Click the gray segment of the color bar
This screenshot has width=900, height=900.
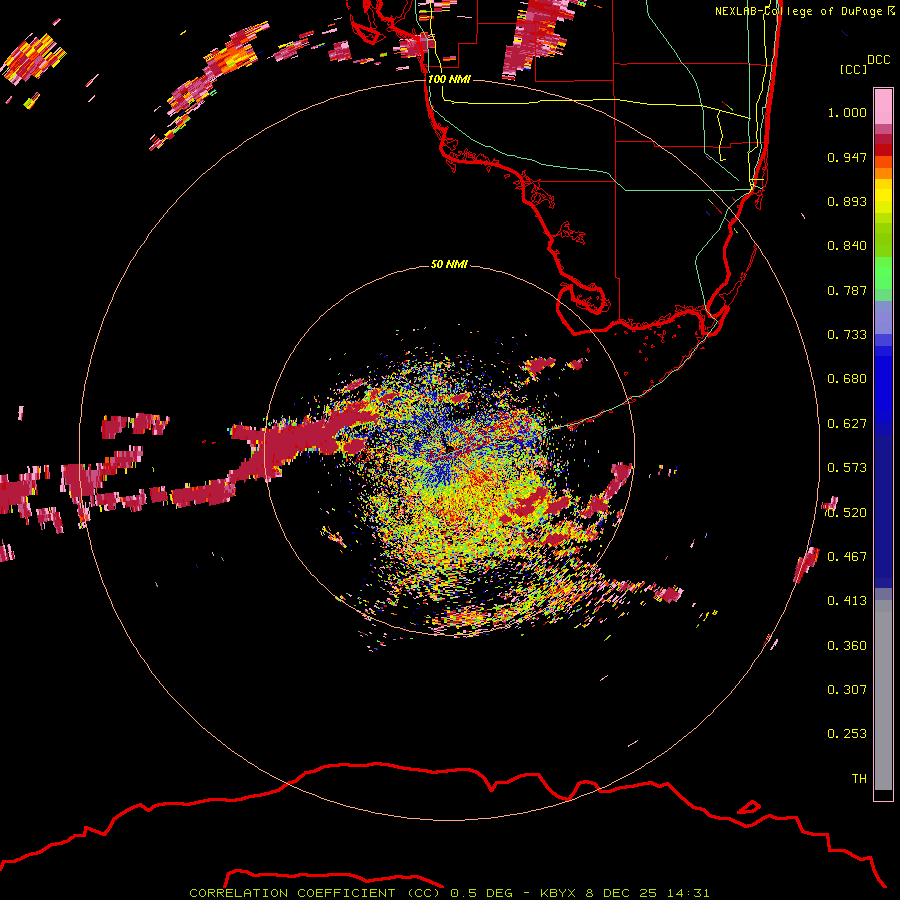click(883, 695)
